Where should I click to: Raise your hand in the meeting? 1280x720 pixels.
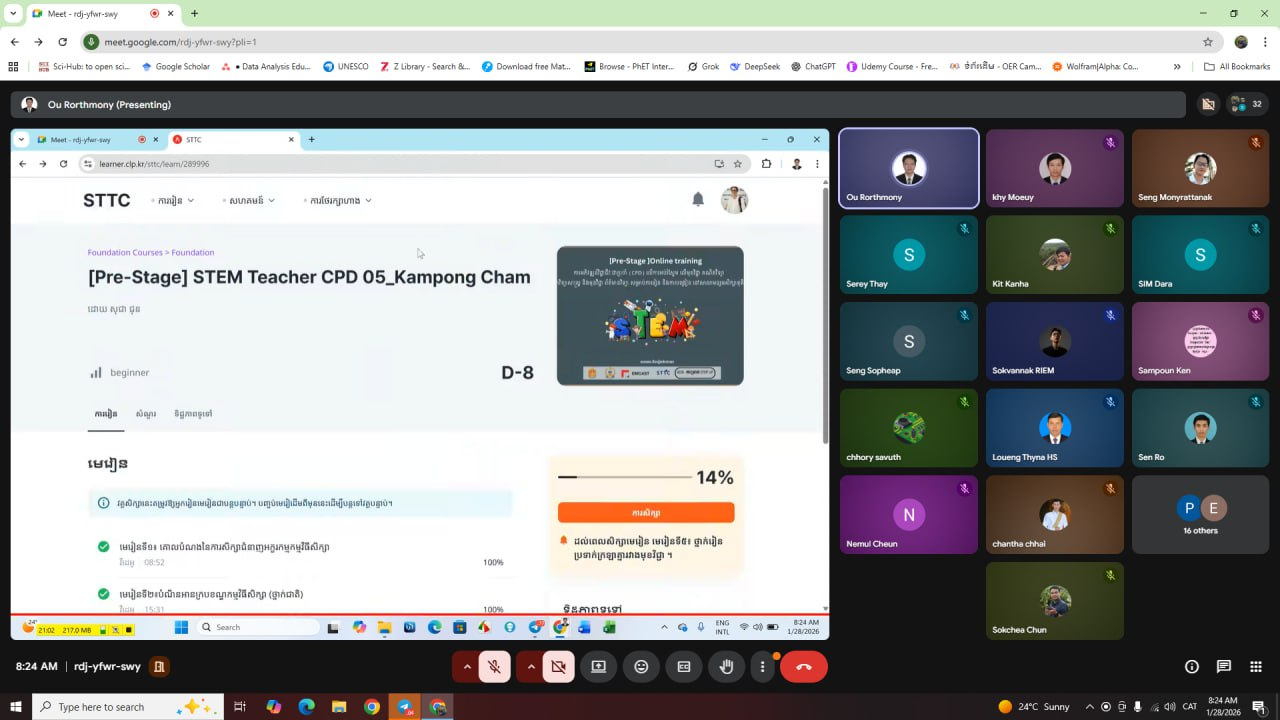[x=727, y=667]
